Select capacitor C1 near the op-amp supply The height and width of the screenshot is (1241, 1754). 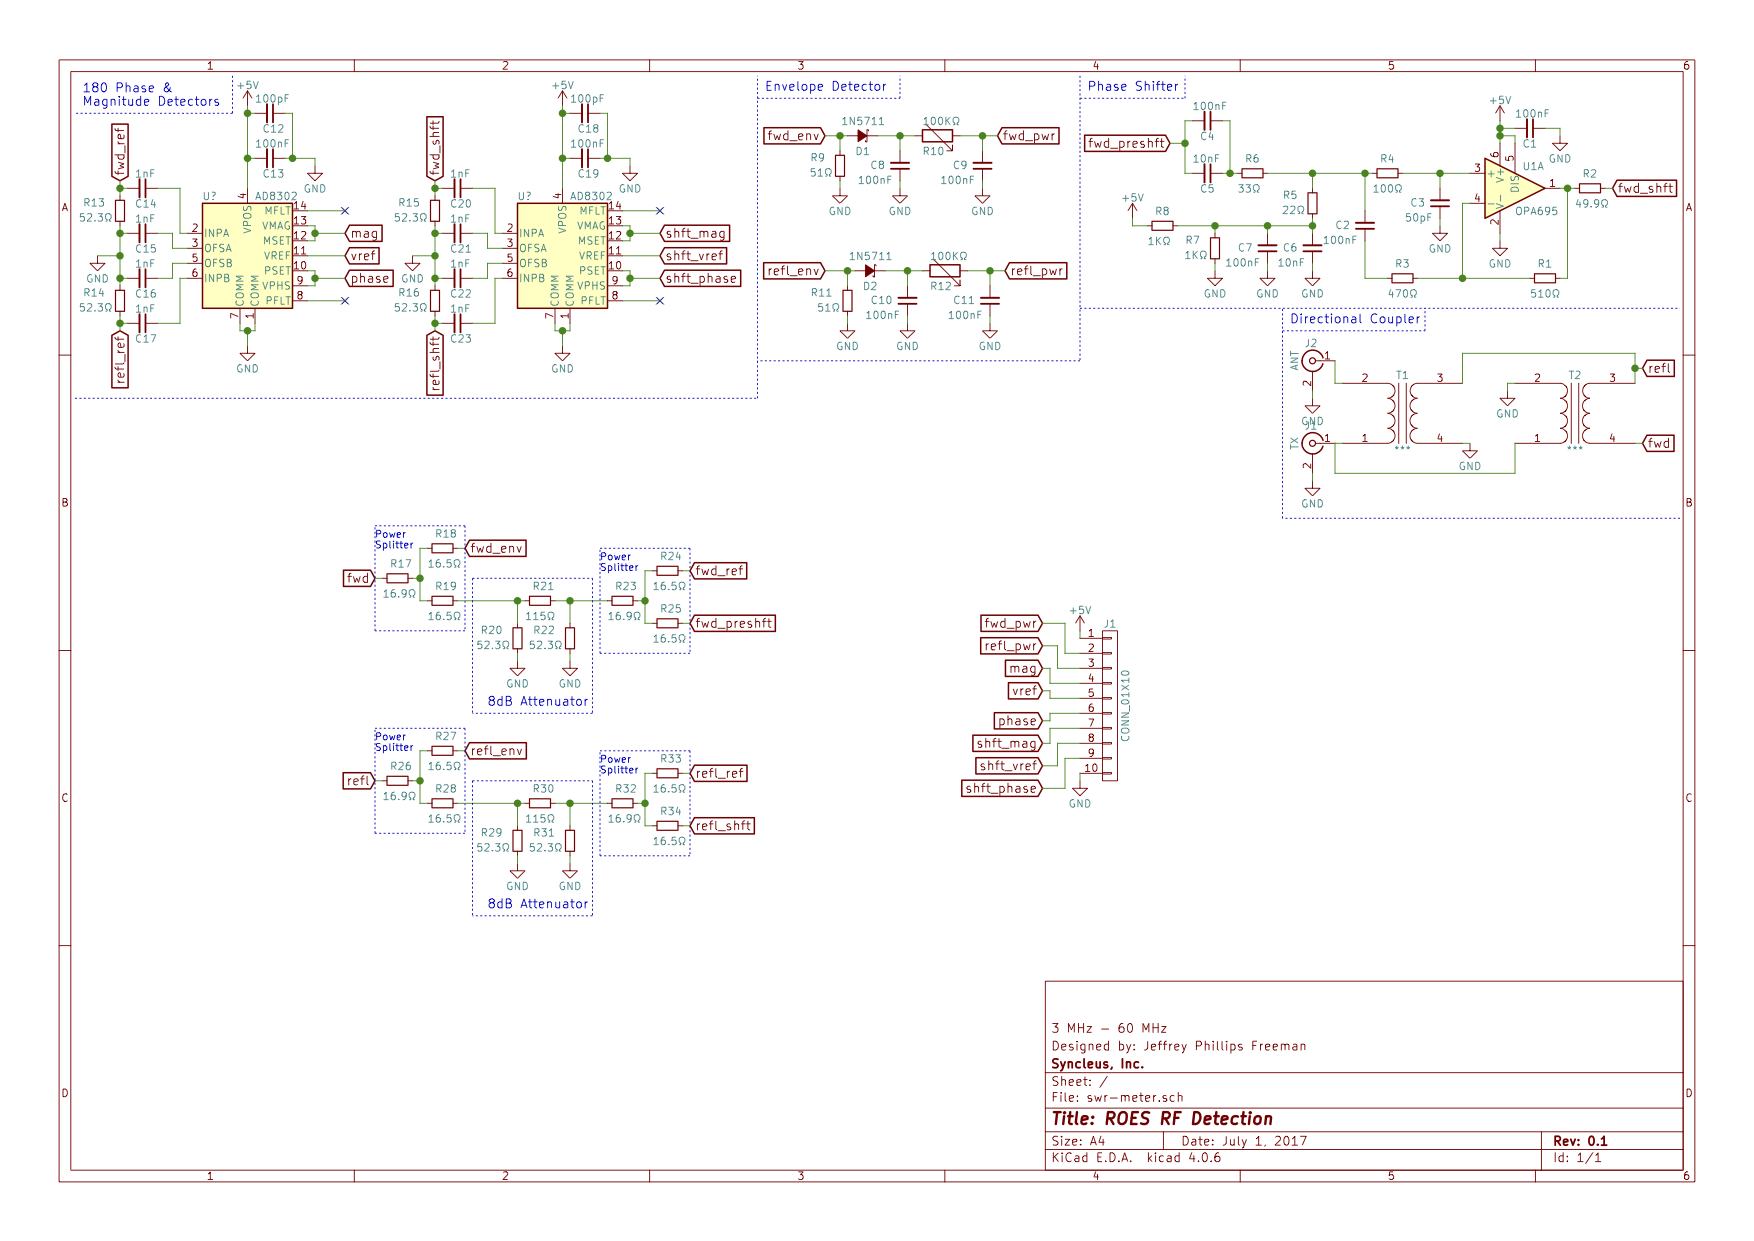(x=1529, y=129)
